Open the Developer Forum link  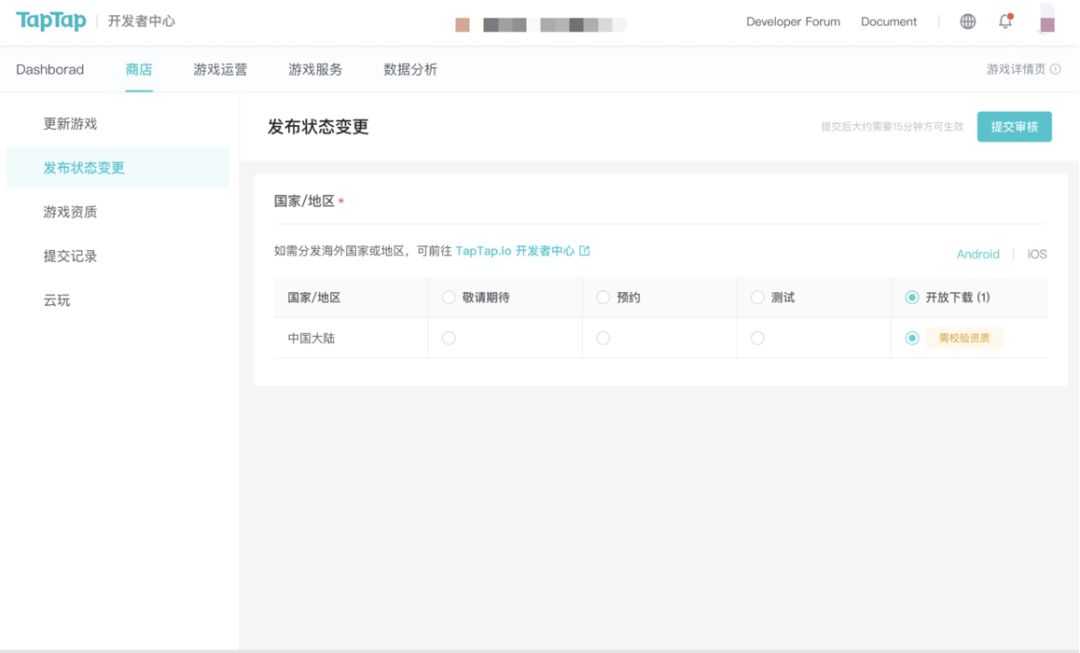point(793,22)
